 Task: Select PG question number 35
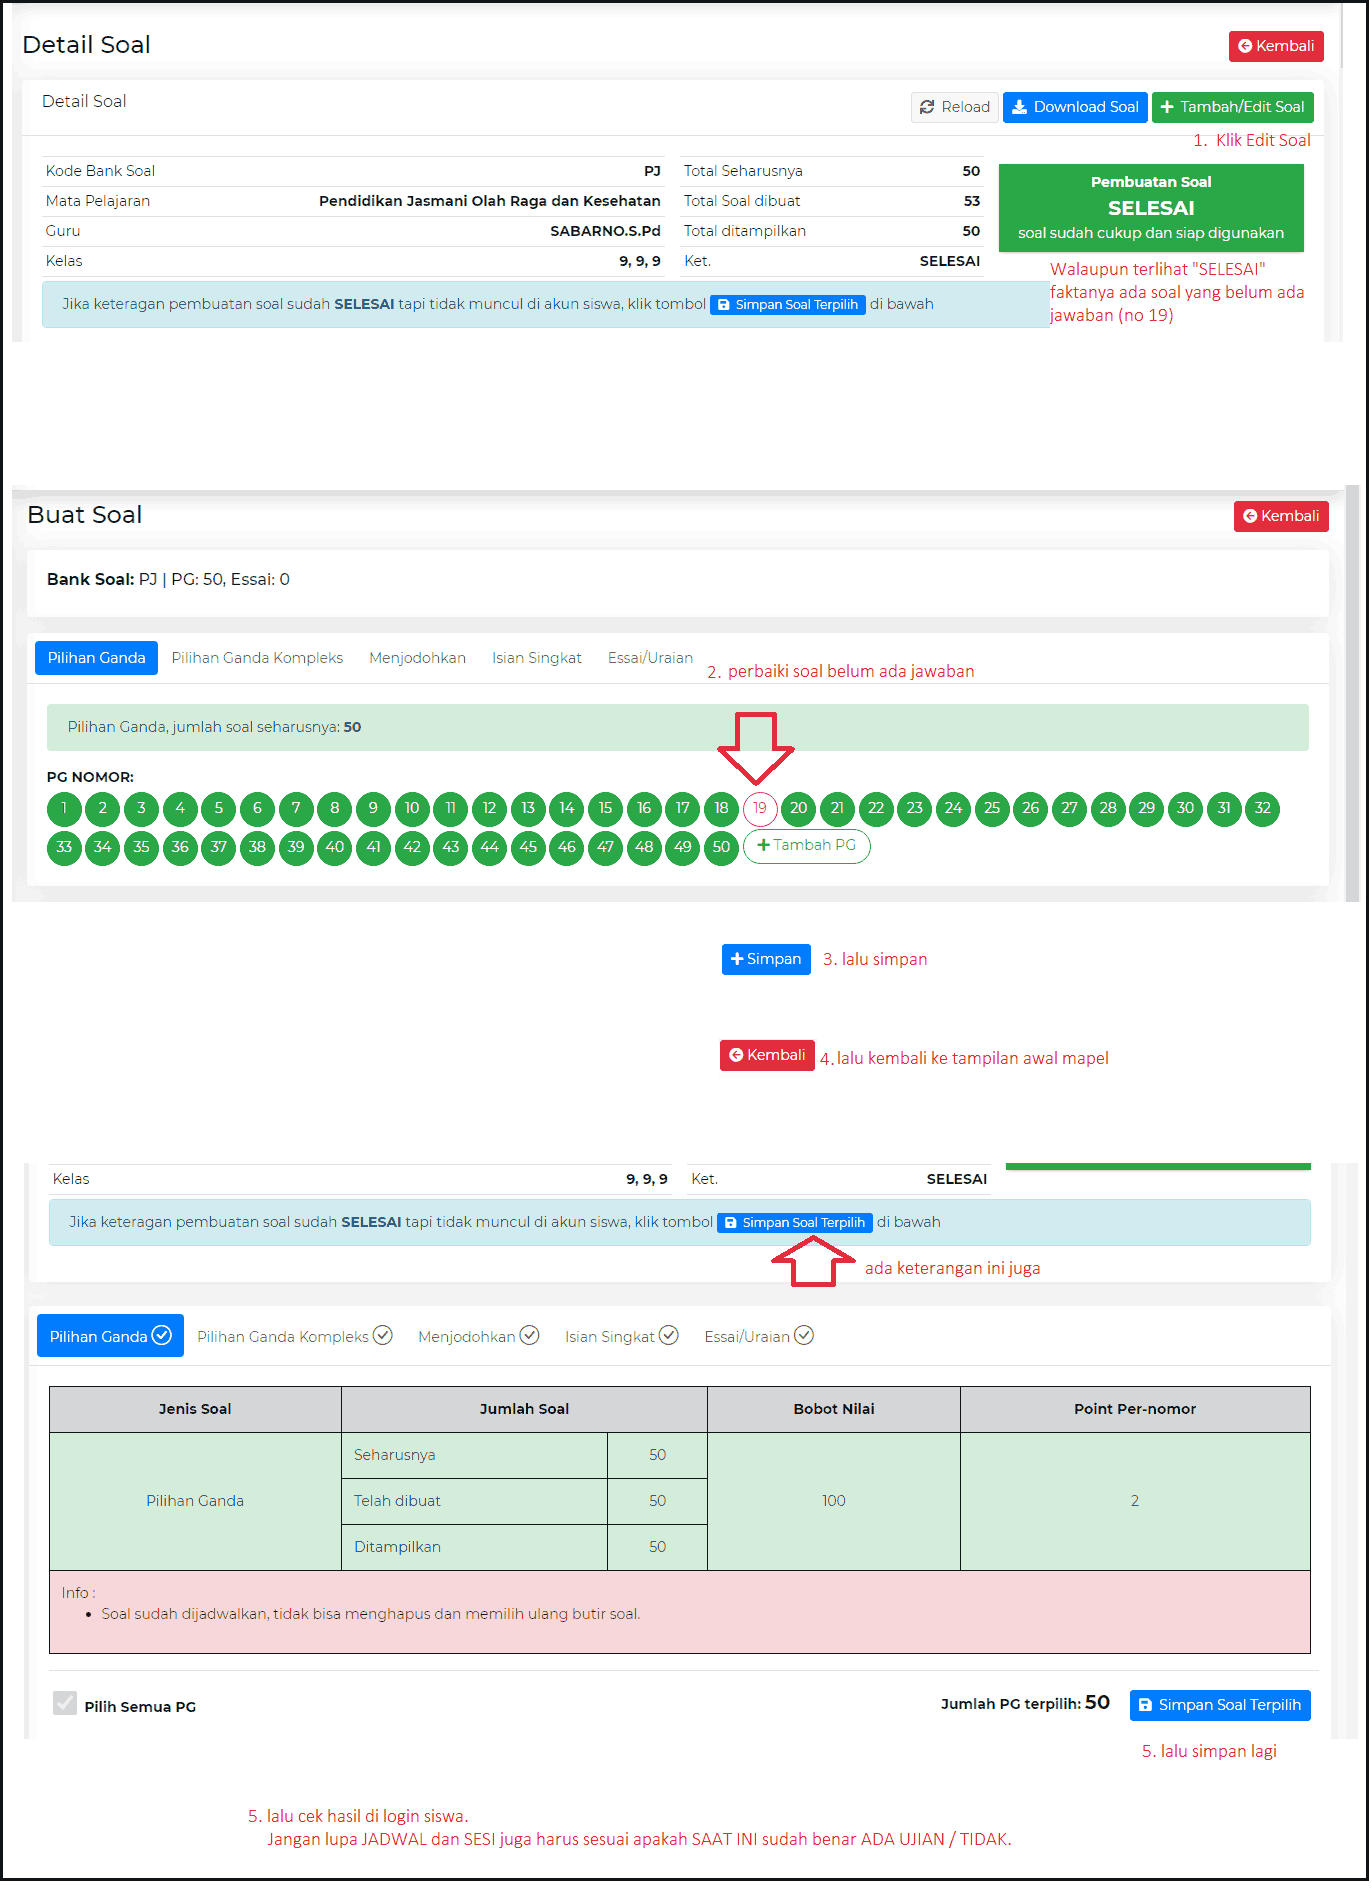click(142, 849)
